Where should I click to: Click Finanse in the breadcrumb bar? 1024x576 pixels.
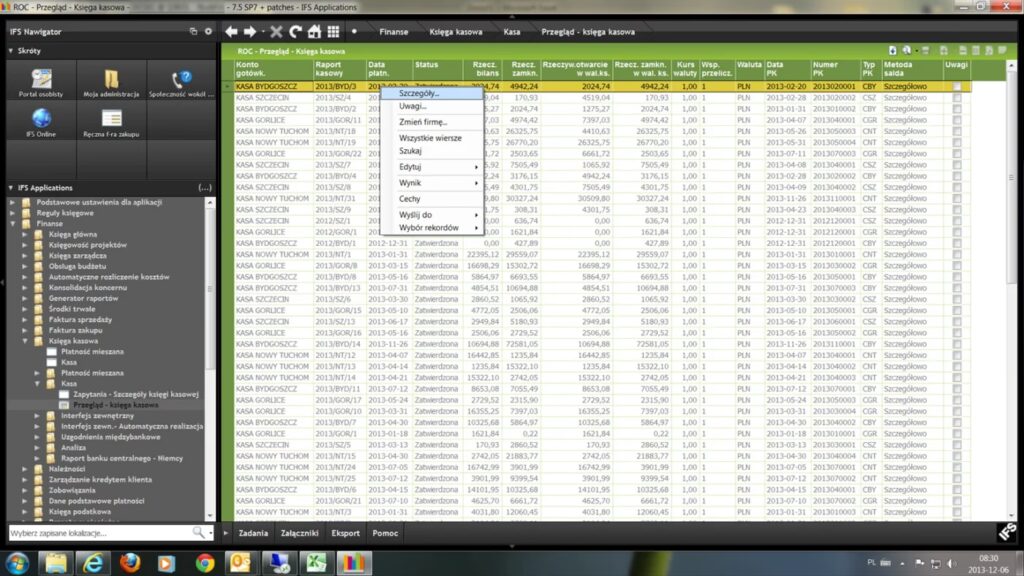[393, 32]
